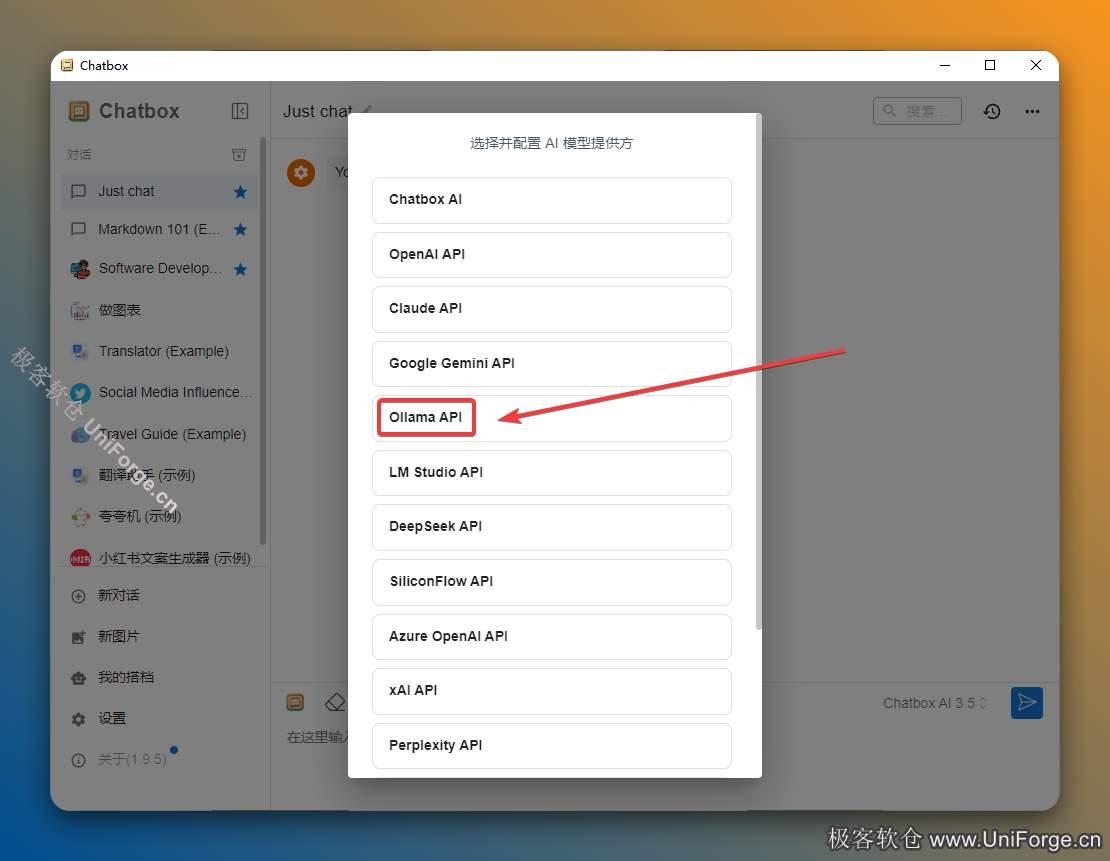Open Social Media Influencer conversation
The width and height of the screenshot is (1110, 861).
click(x=159, y=392)
